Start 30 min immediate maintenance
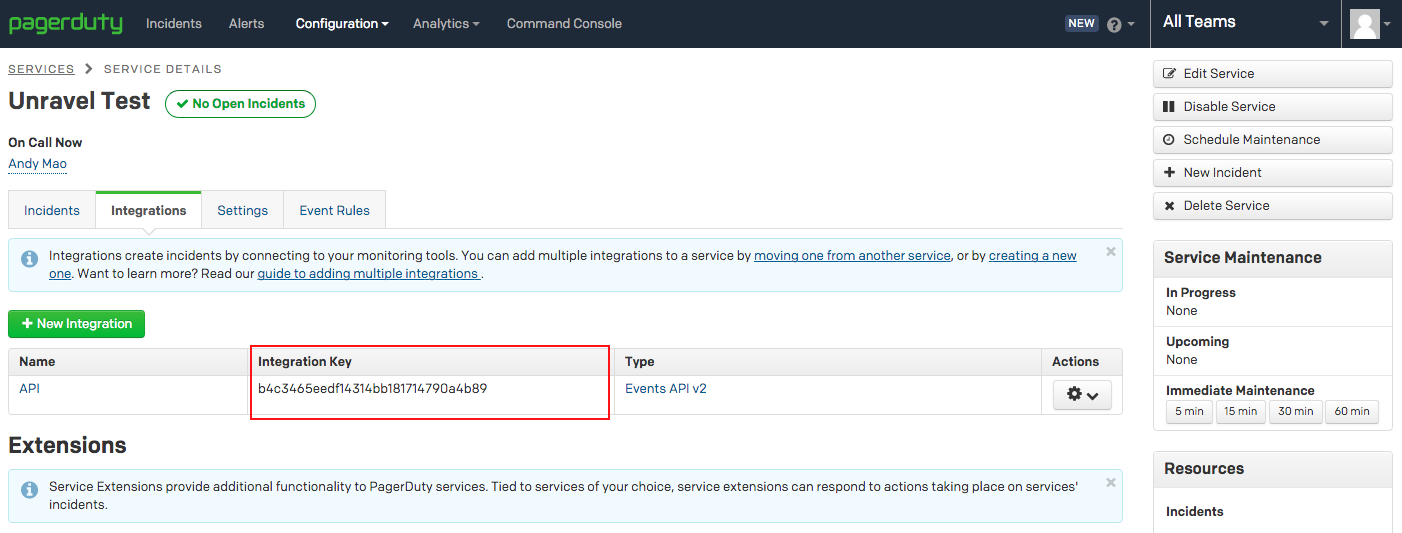This screenshot has height=533, width=1402. (x=1296, y=411)
